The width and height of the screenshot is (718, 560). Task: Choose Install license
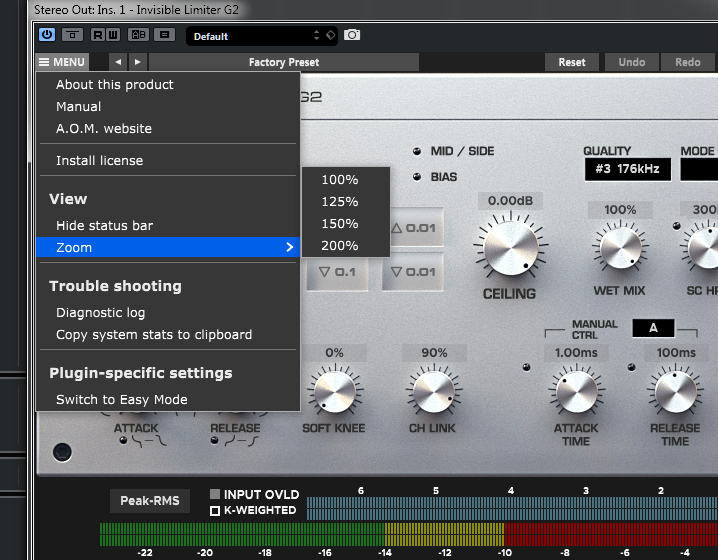tap(168, 161)
